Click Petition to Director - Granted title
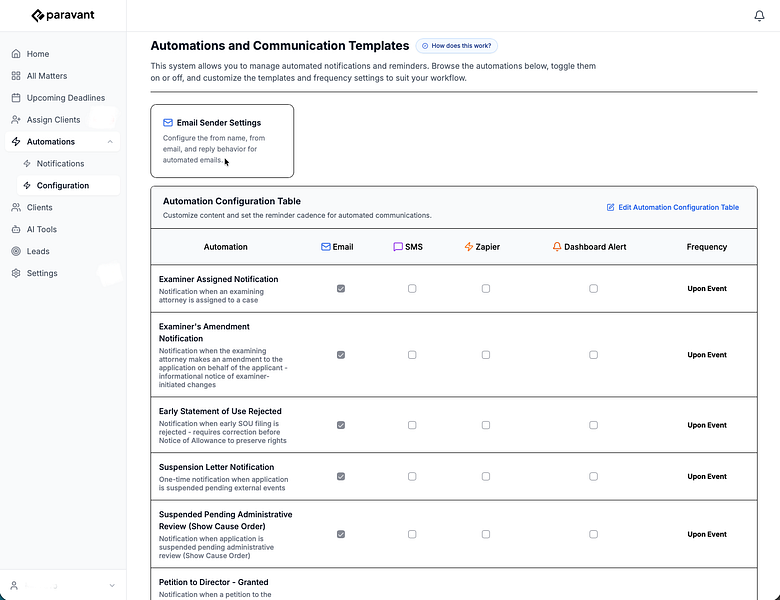Viewport: 780px width, 600px height. pyautogui.click(x=213, y=582)
